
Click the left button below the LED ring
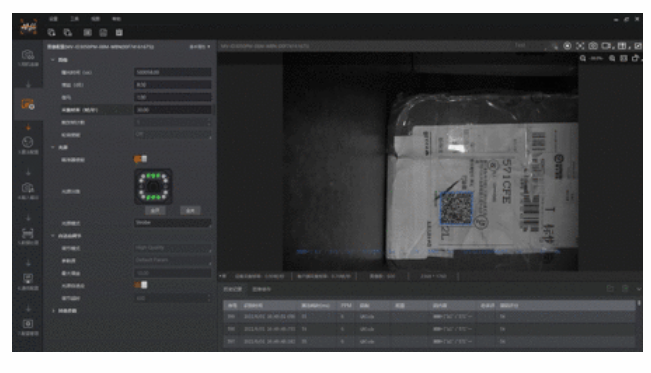(155, 211)
